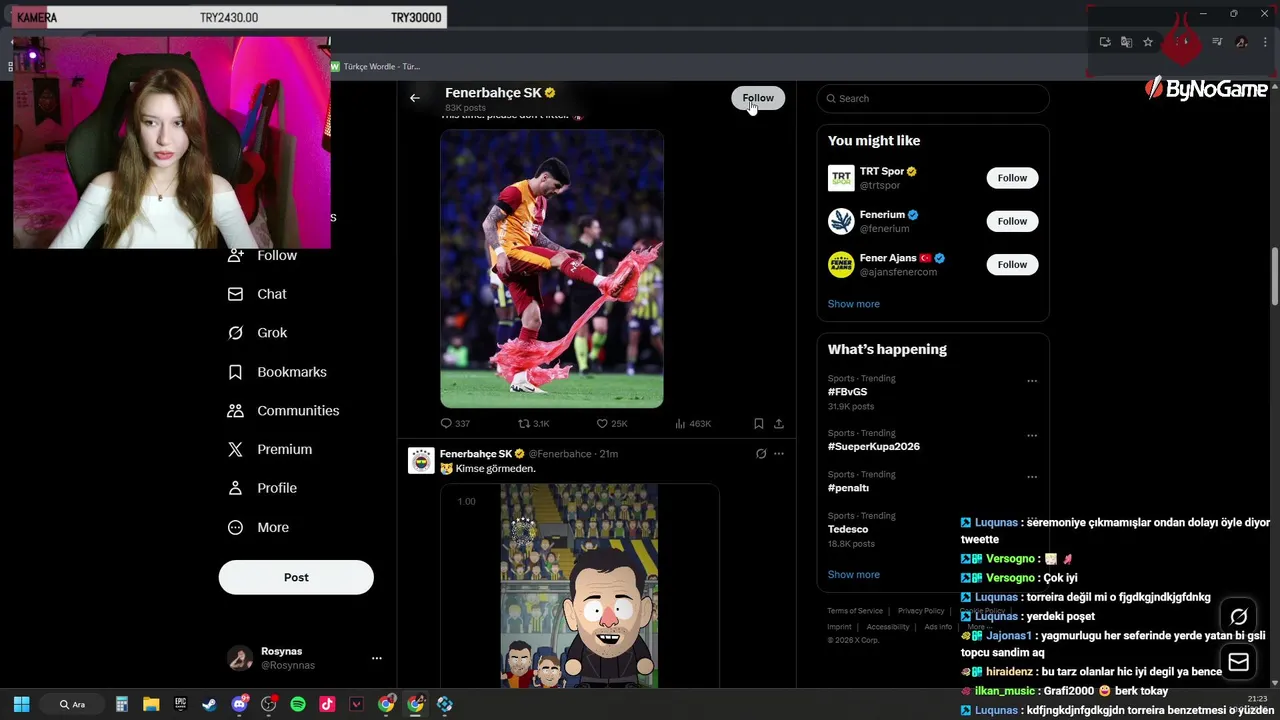Follow TRT Spor in You might like
The height and width of the screenshot is (720, 1280).
click(x=1012, y=178)
